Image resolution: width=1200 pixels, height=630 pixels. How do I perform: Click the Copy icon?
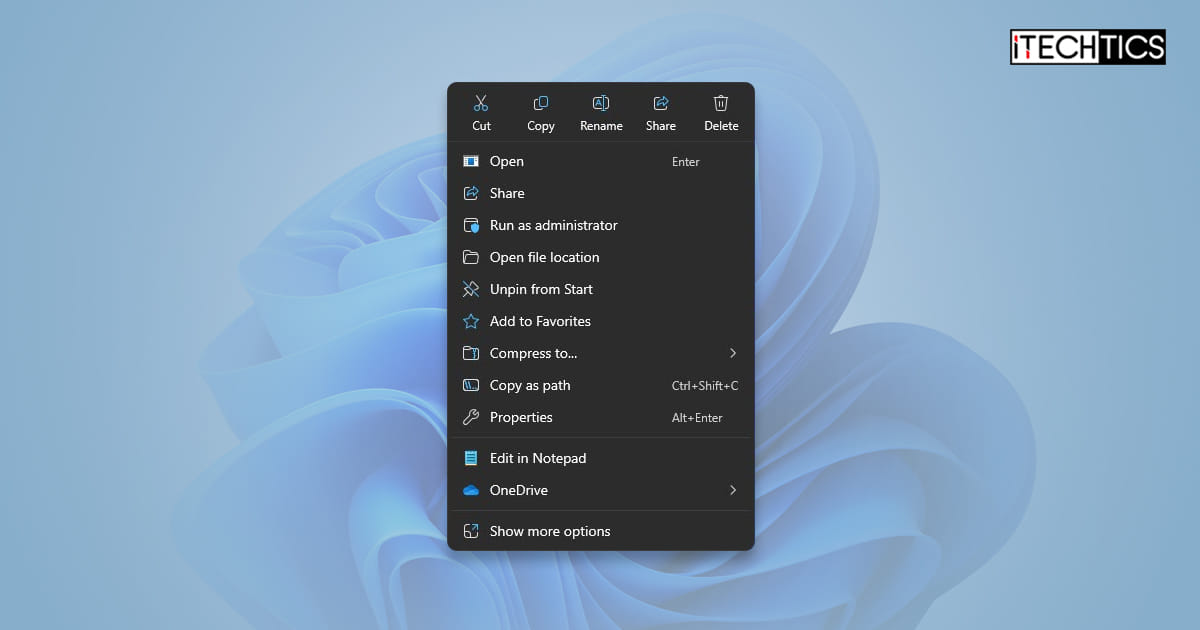pos(541,101)
